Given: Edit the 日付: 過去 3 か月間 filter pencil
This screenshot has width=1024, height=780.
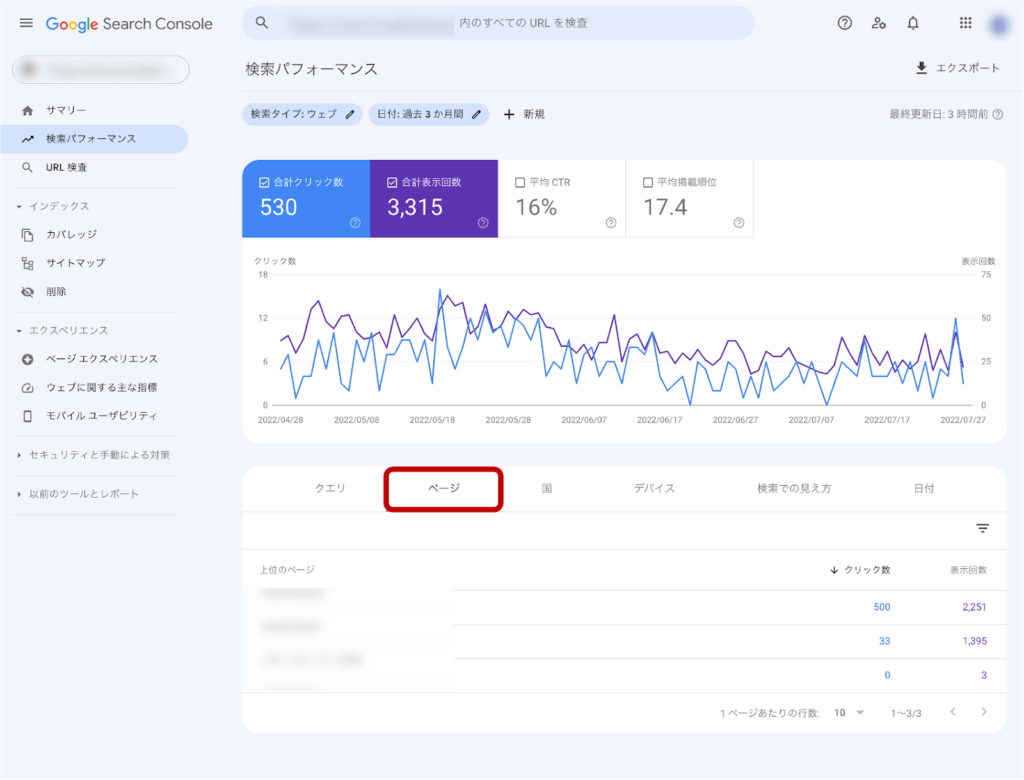Looking at the screenshot, I should 477,114.
